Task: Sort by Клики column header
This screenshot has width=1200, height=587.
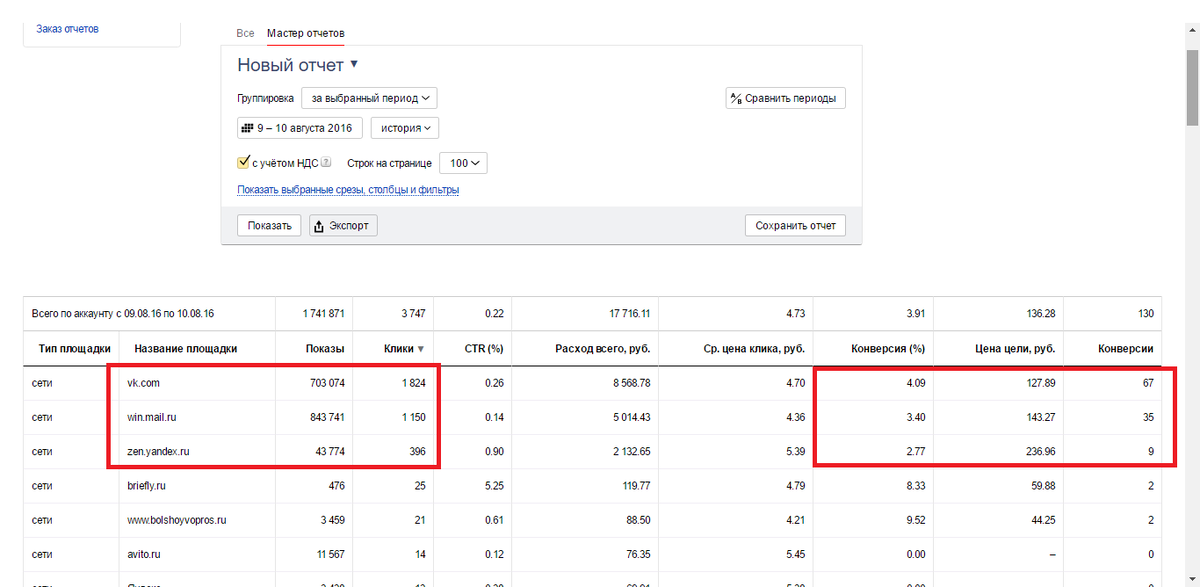Action: (x=404, y=349)
